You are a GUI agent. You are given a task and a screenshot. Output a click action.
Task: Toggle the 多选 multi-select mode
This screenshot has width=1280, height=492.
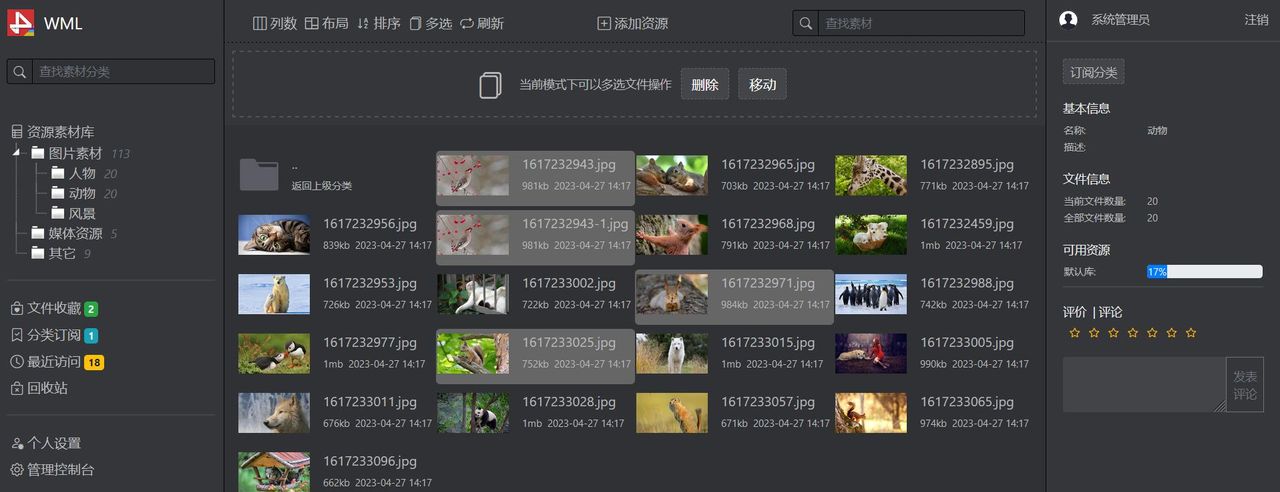pyautogui.click(x=430, y=23)
